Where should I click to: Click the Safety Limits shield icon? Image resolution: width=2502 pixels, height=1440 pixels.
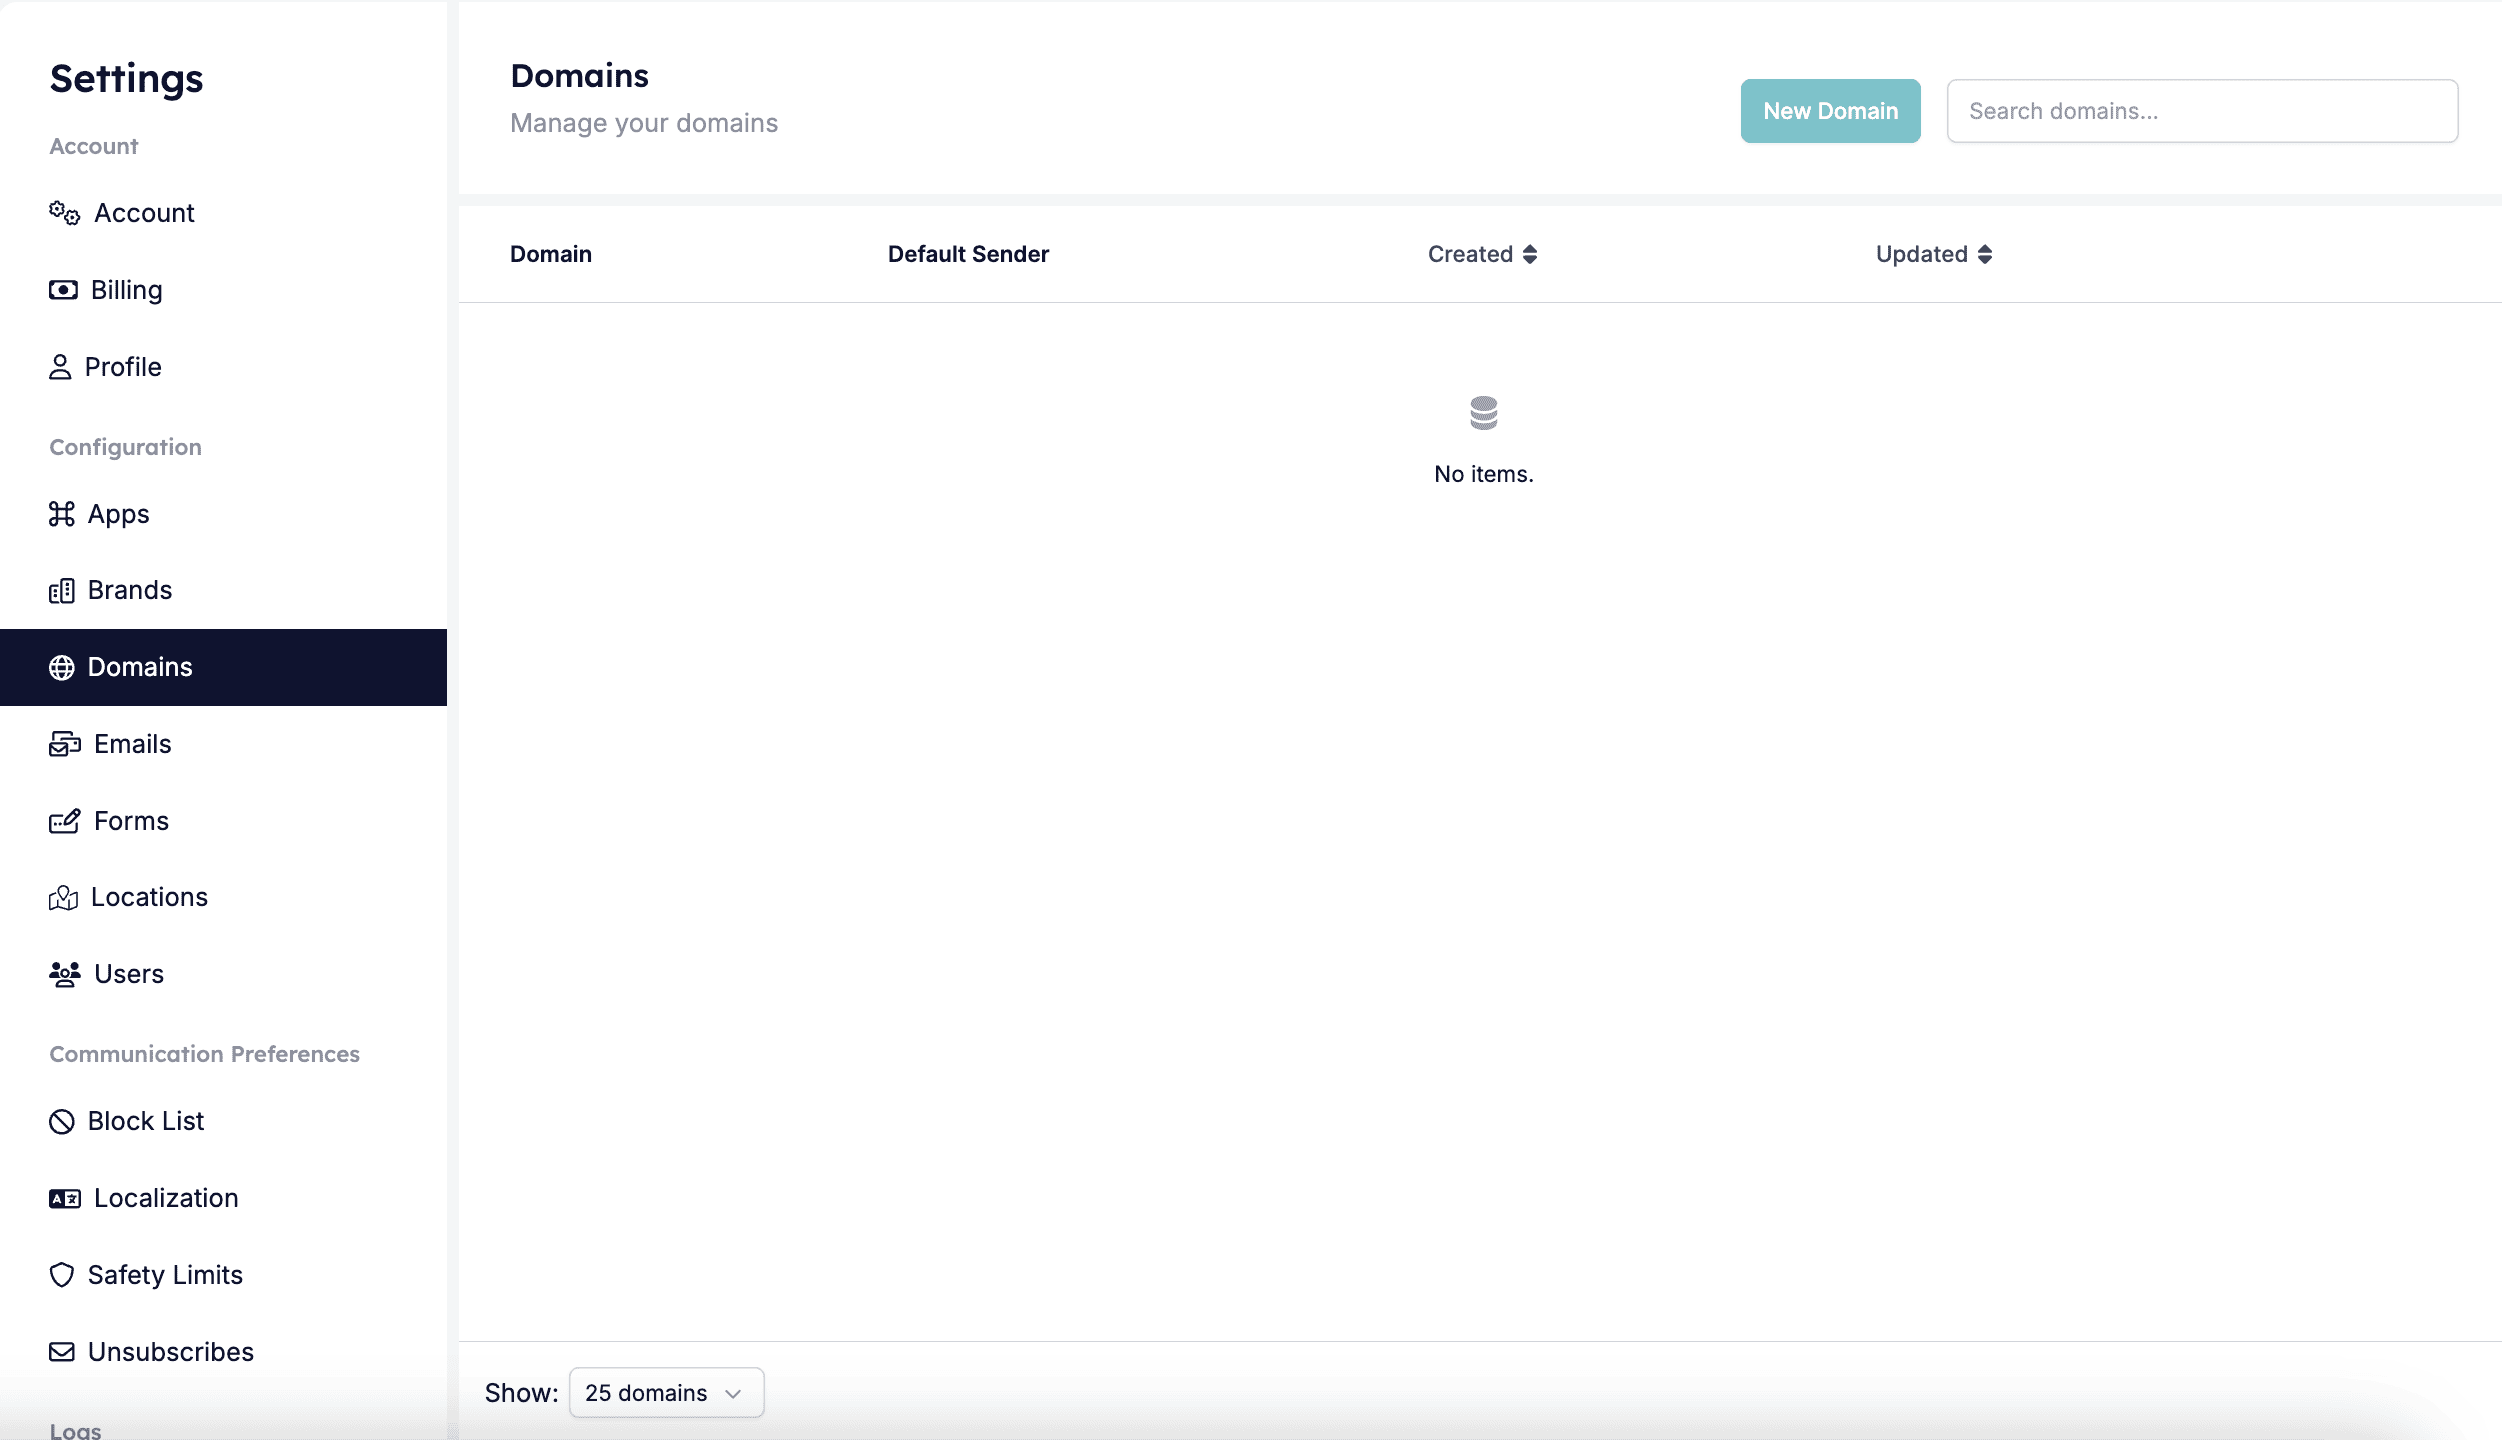[x=62, y=1275]
